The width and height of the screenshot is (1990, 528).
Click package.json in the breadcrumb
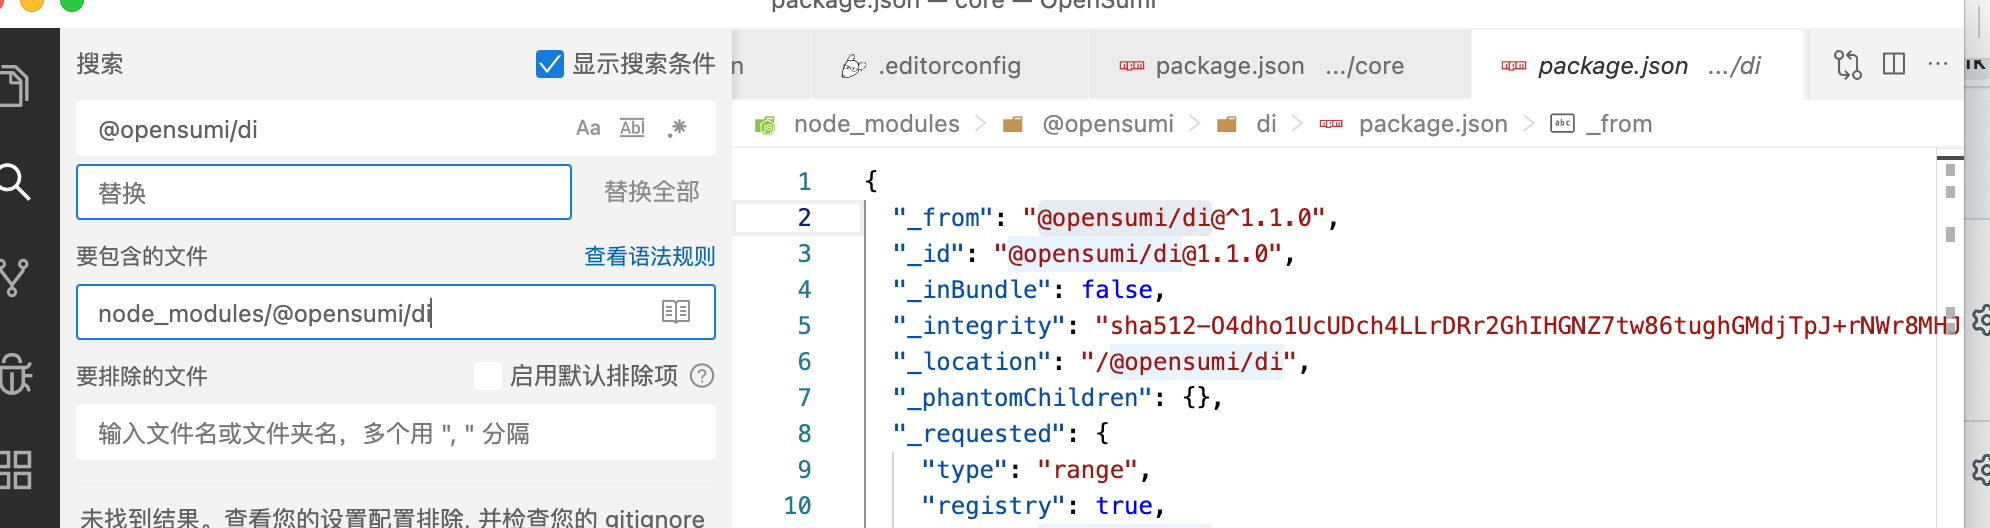click(1433, 124)
